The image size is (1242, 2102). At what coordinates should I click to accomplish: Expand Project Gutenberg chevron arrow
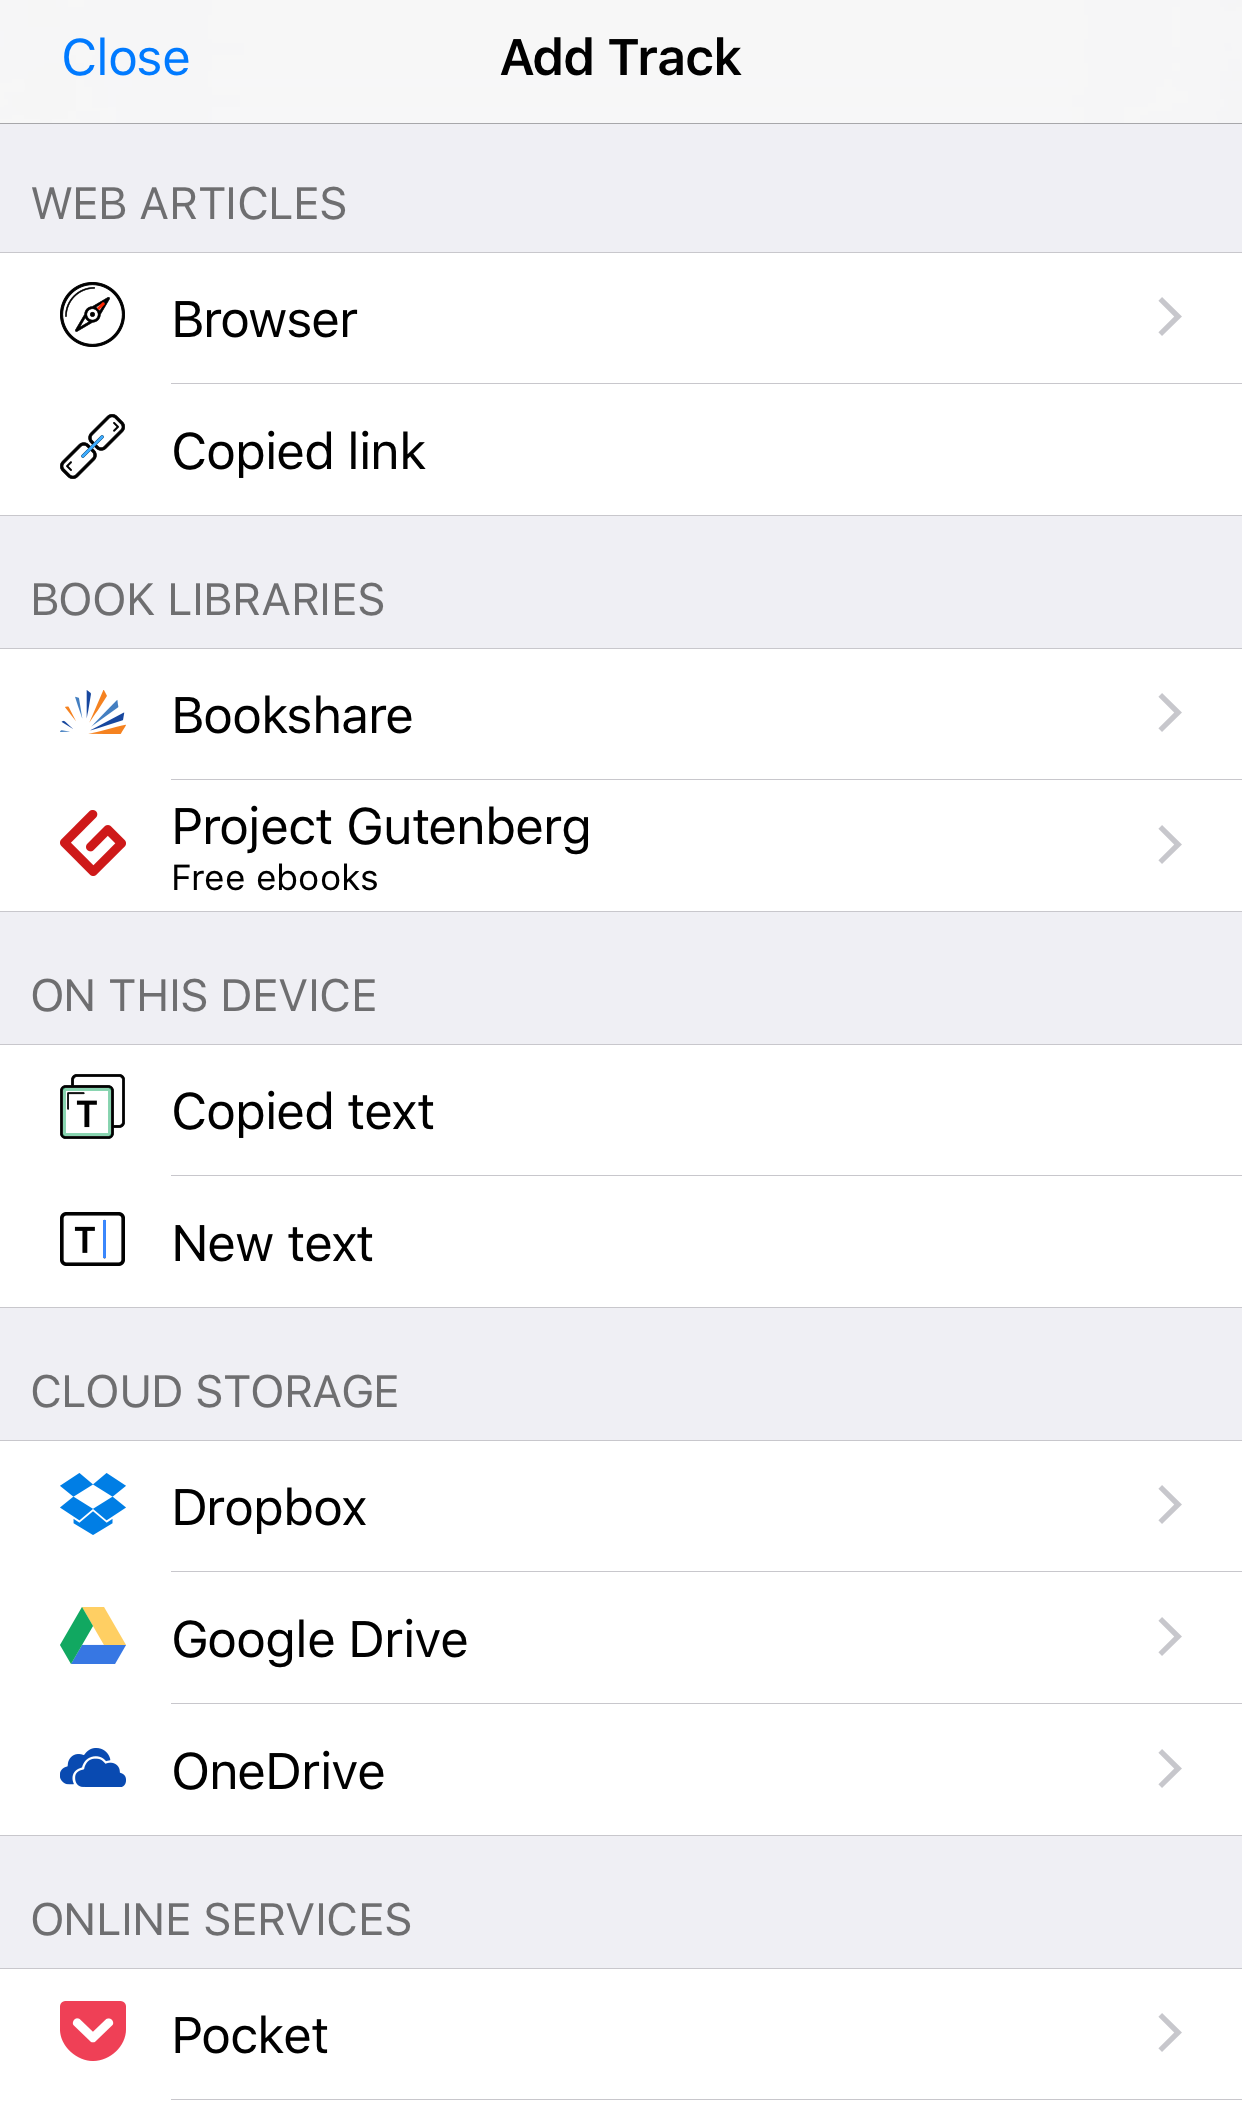point(1170,845)
